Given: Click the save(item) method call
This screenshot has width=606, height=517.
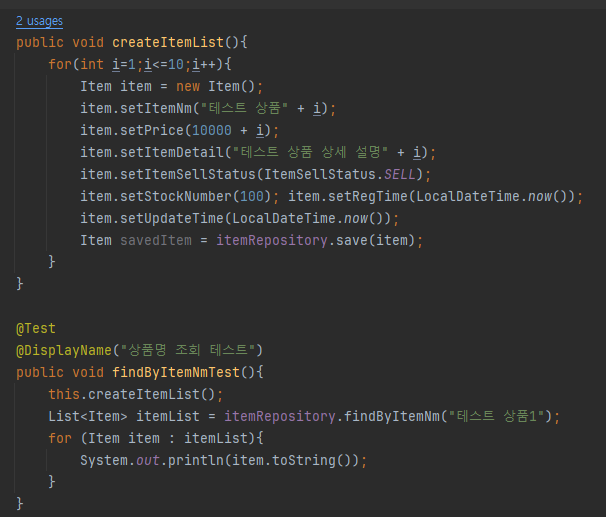Looking at the screenshot, I should click(x=375, y=240).
